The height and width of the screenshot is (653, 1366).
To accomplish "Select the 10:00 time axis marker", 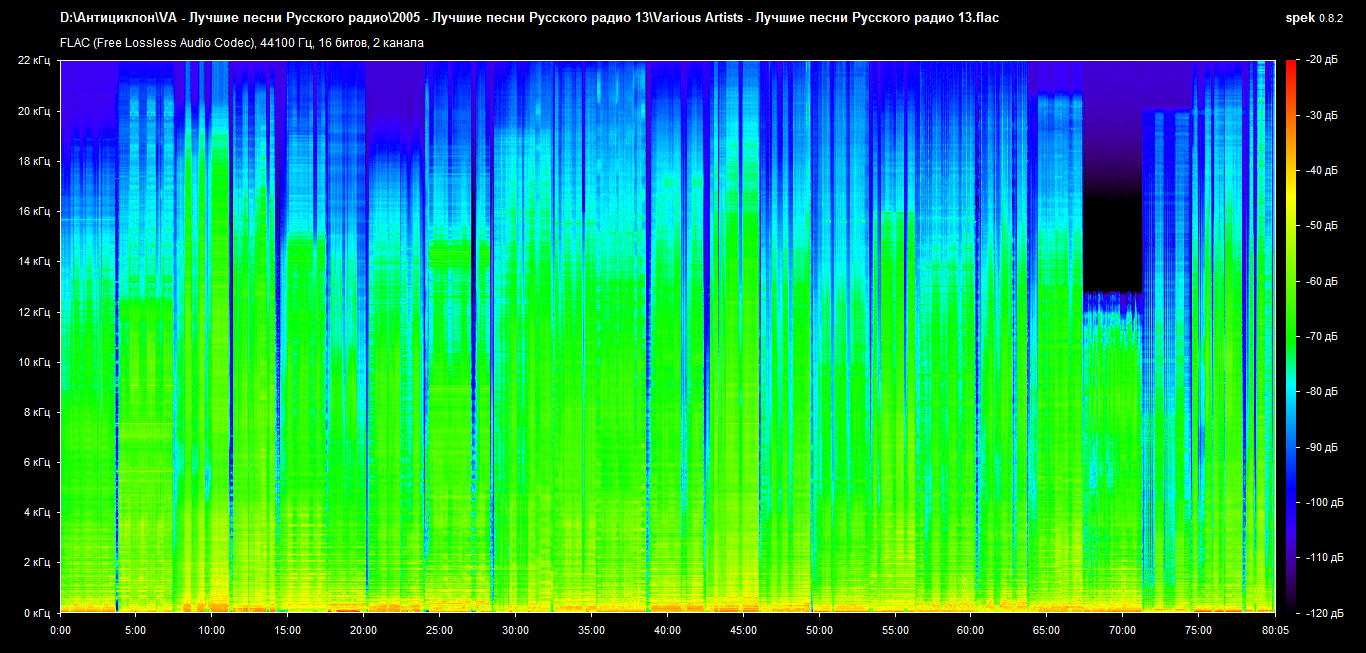I will pos(211,630).
